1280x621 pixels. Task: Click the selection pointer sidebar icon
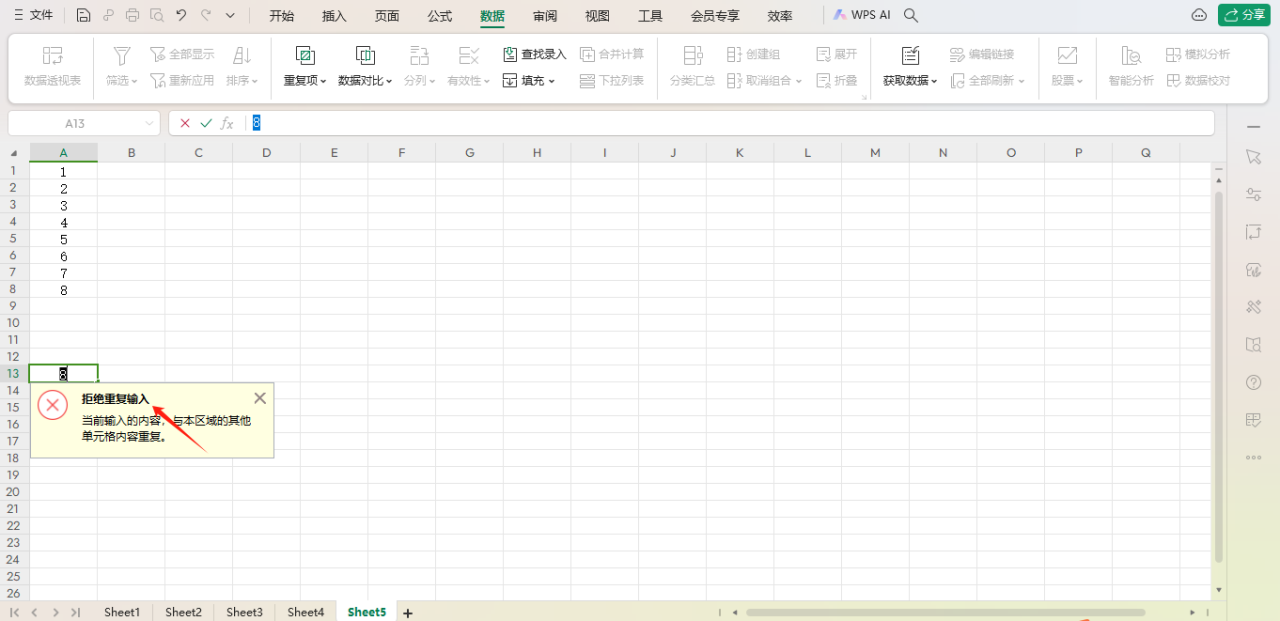pyautogui.click(x=1253, y=157)
